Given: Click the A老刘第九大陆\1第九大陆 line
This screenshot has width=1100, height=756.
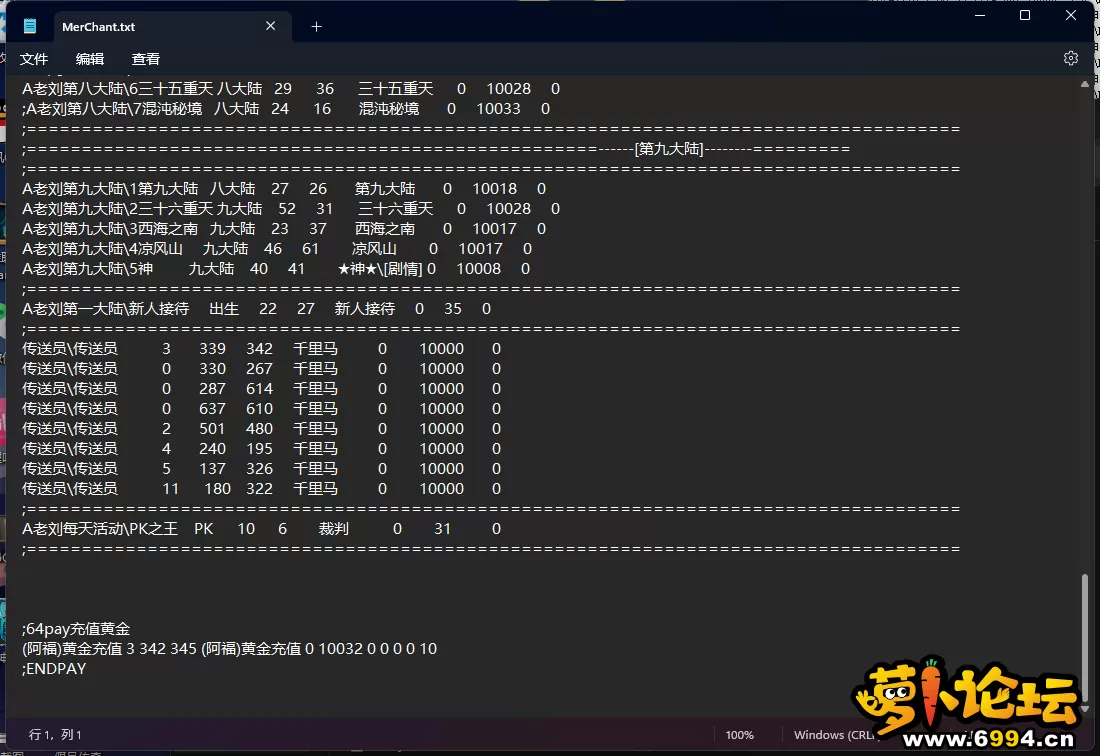Looking at the screenshot, I should pyautogui.click(x=284, y=189).
